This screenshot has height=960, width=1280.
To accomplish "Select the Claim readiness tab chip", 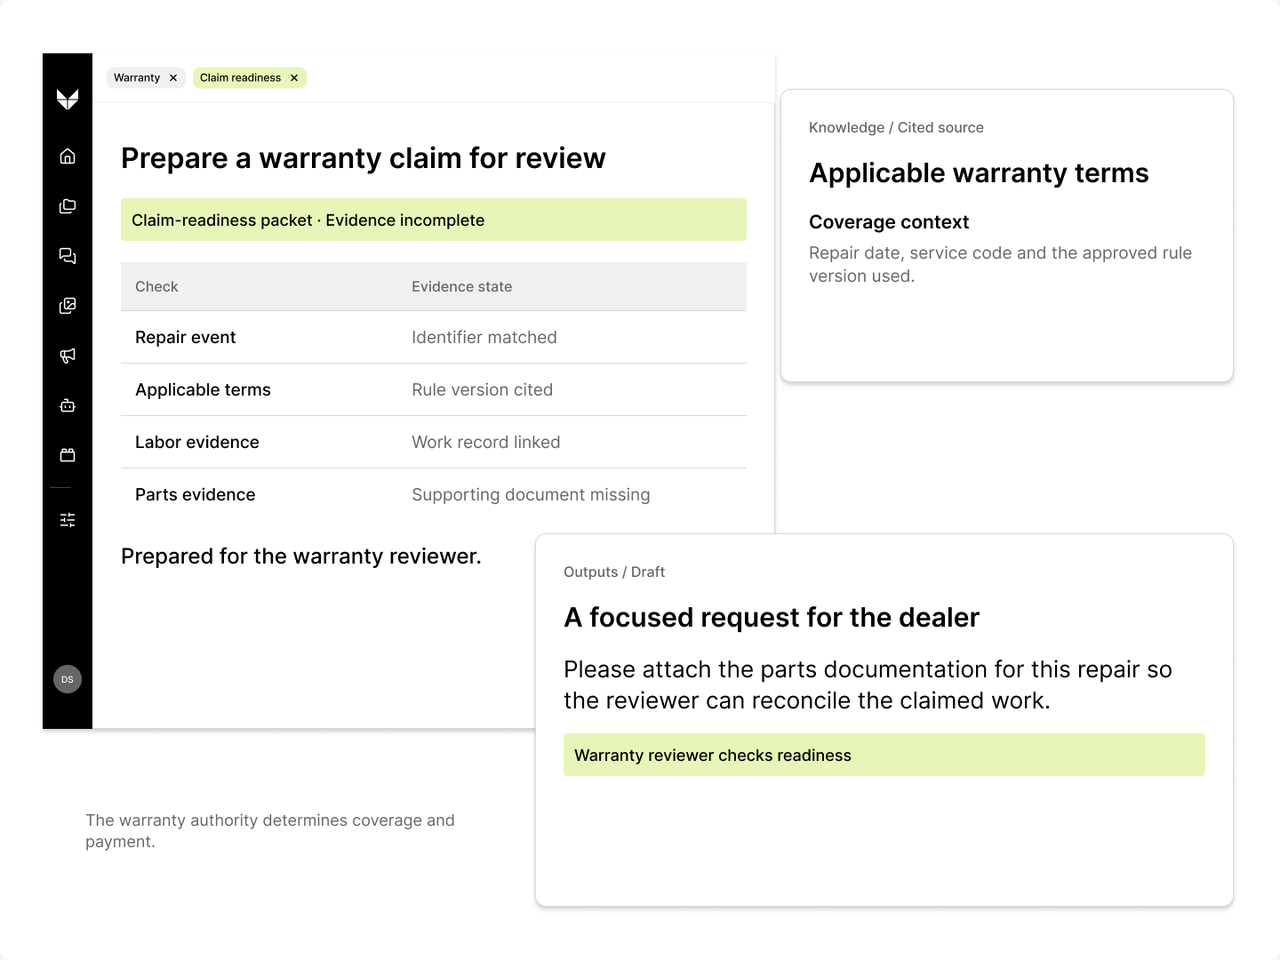I will pos(249,78).
